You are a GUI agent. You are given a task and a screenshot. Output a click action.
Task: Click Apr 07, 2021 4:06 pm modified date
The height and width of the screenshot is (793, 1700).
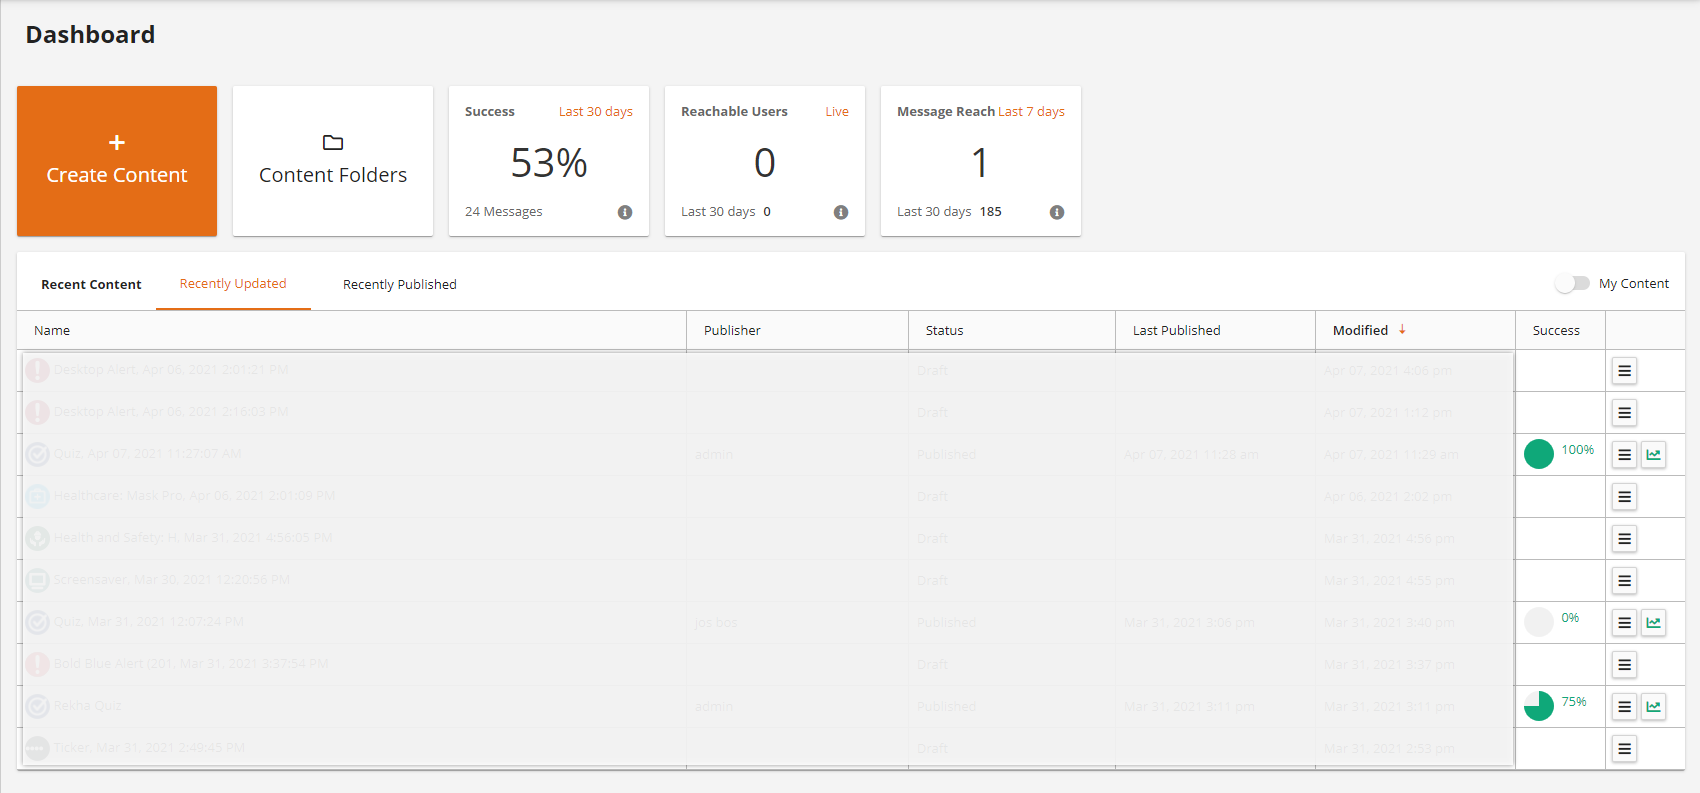click(x=1388, y=371)
